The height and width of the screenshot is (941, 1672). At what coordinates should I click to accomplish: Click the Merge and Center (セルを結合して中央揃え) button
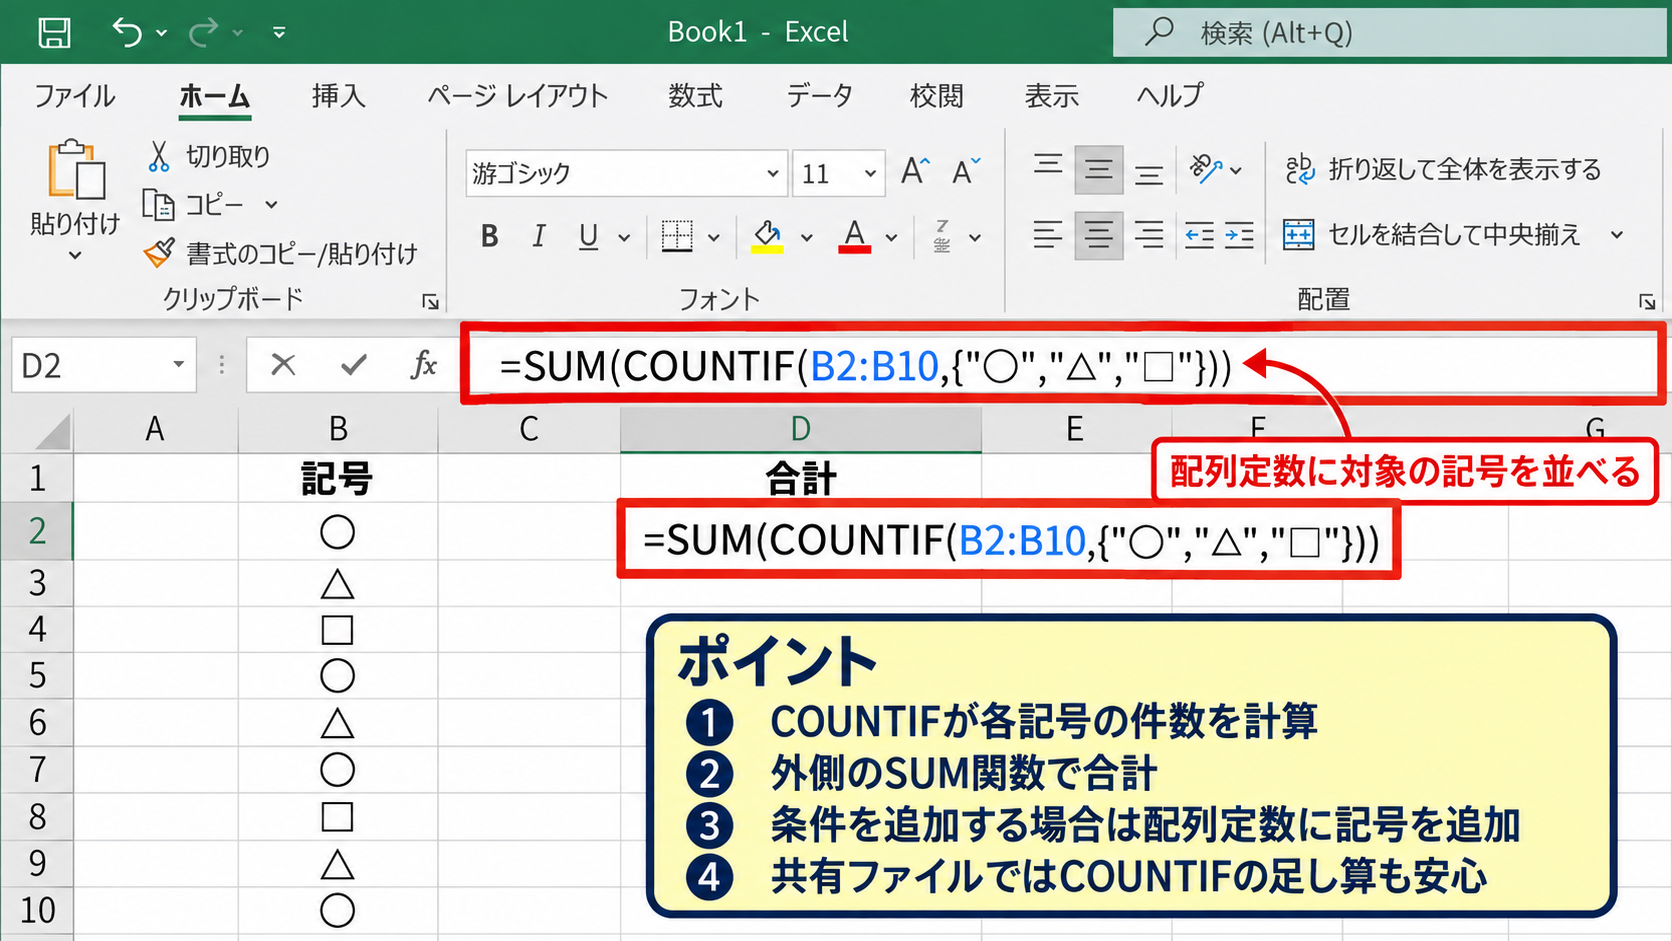coord(1432,235)
